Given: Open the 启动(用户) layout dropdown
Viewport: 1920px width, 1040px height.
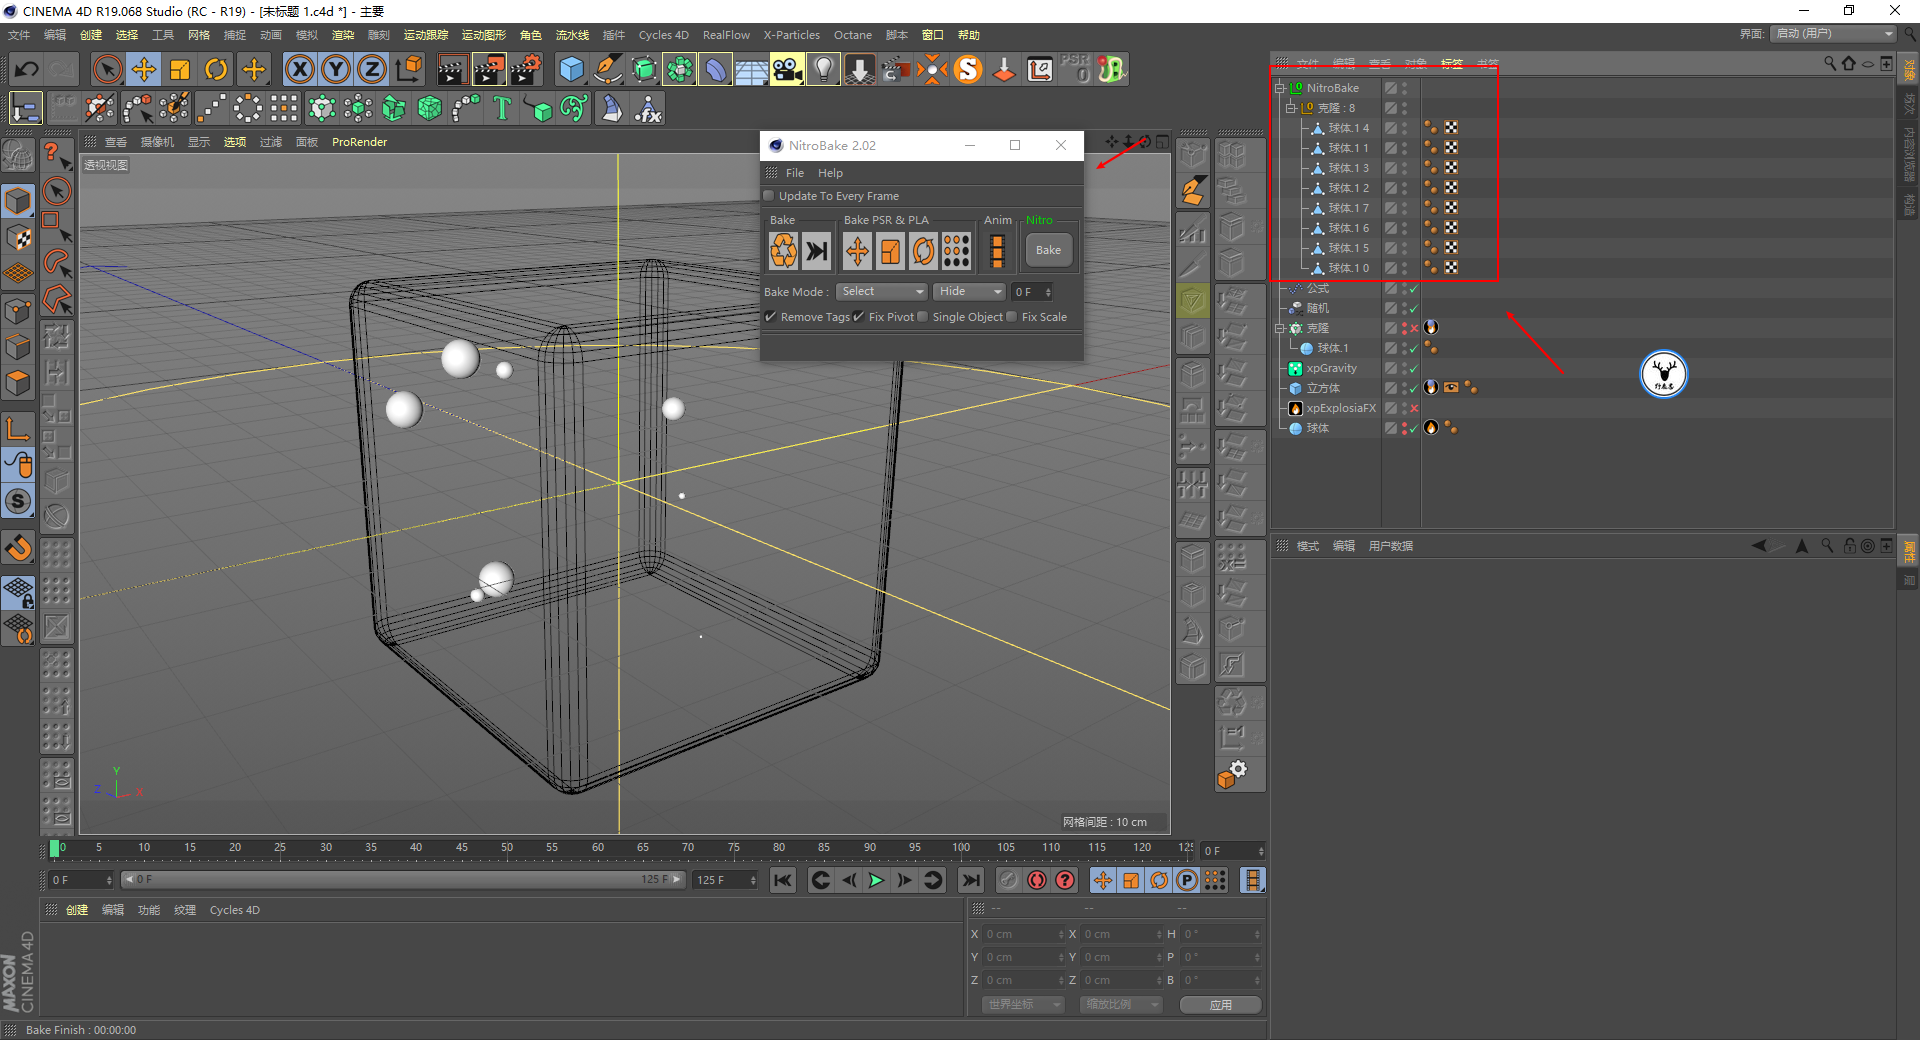Looking at the screenshot, I should point(1834,34).
